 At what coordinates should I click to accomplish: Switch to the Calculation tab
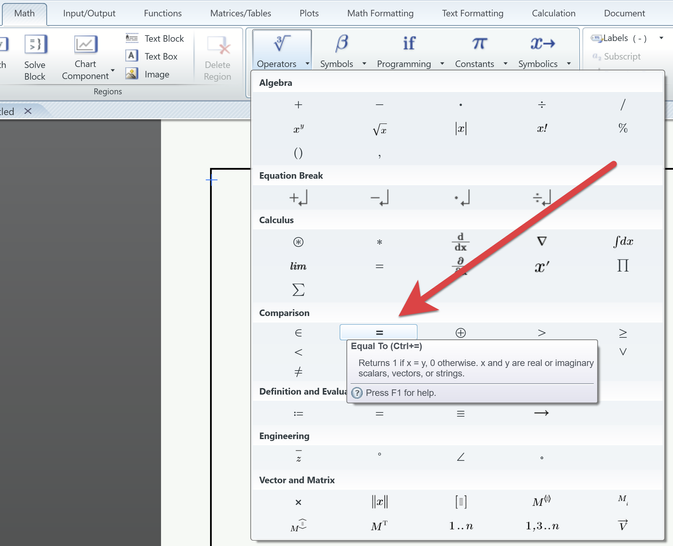click(x=554, y=13)
